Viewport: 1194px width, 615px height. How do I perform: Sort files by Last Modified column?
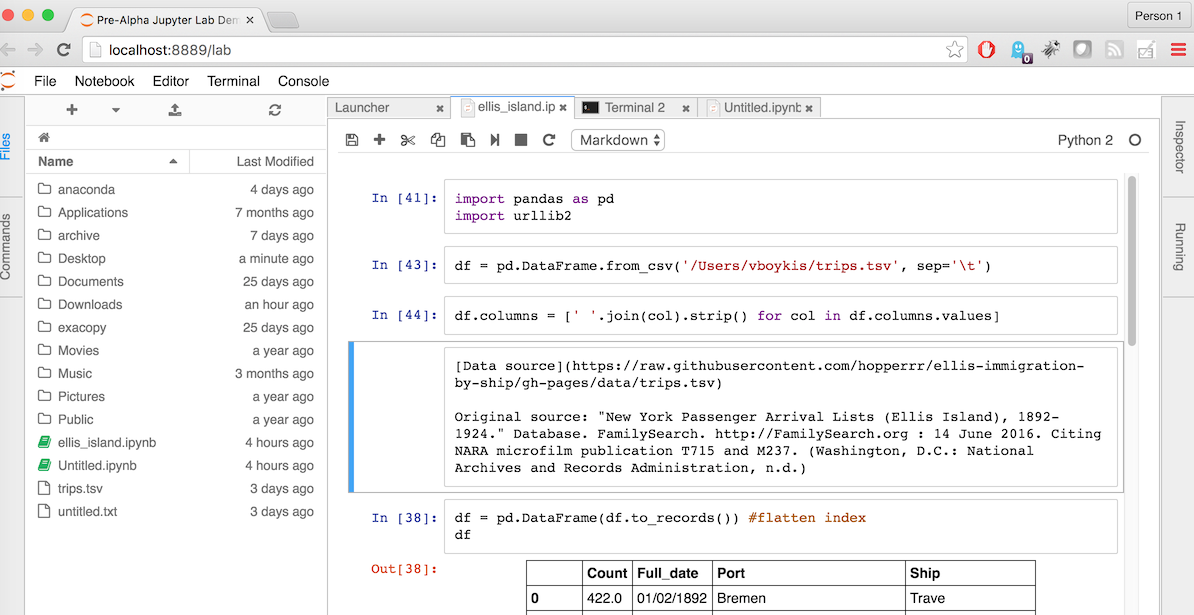pos(258,161)
